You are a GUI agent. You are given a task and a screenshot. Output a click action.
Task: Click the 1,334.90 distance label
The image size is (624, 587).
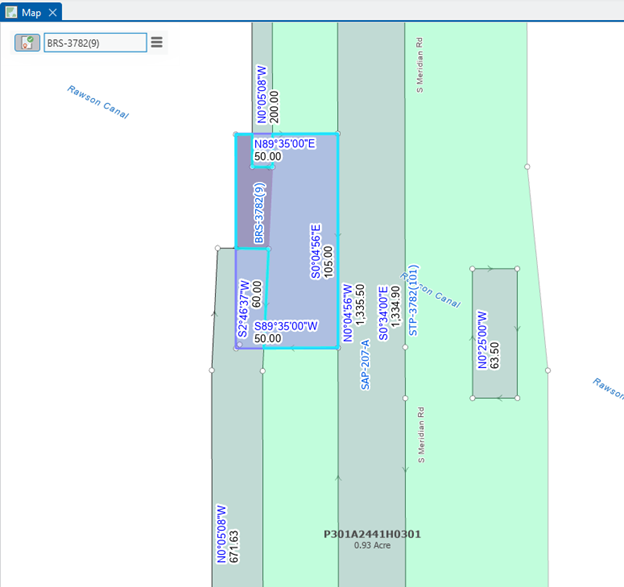(x=395, y=306)
